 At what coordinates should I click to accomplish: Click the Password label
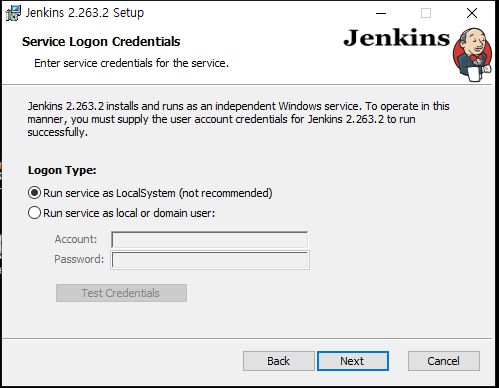pos(79,259)
